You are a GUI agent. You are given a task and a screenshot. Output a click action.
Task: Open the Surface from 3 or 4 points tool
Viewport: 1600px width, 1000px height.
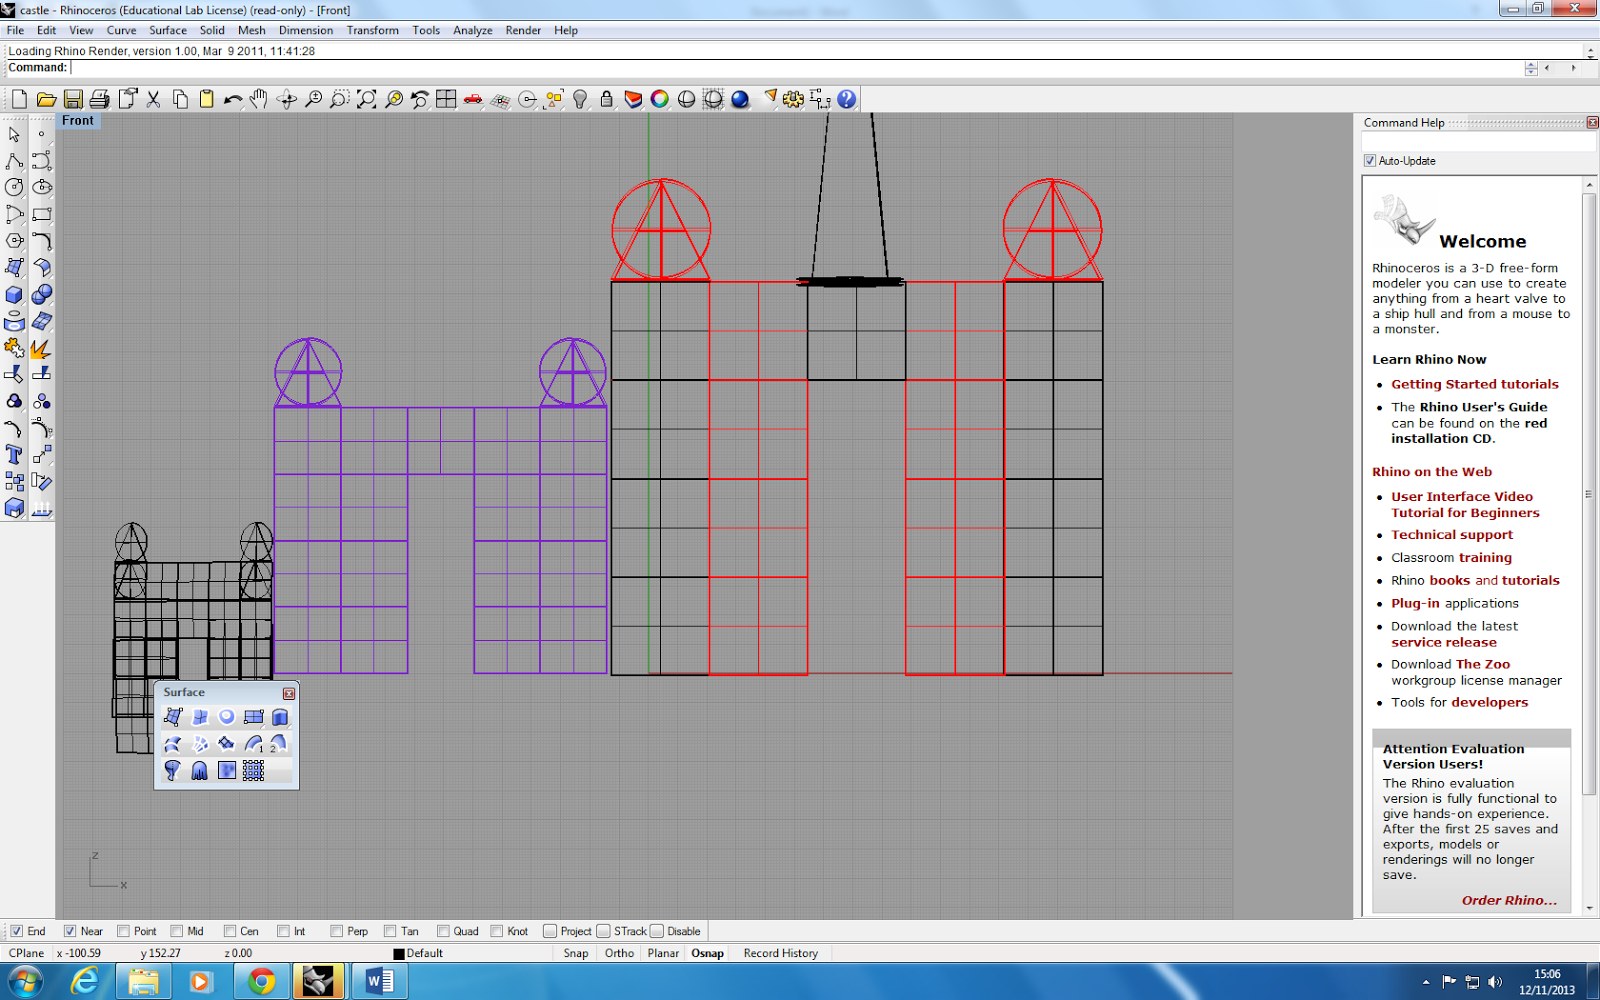(172, 717)
